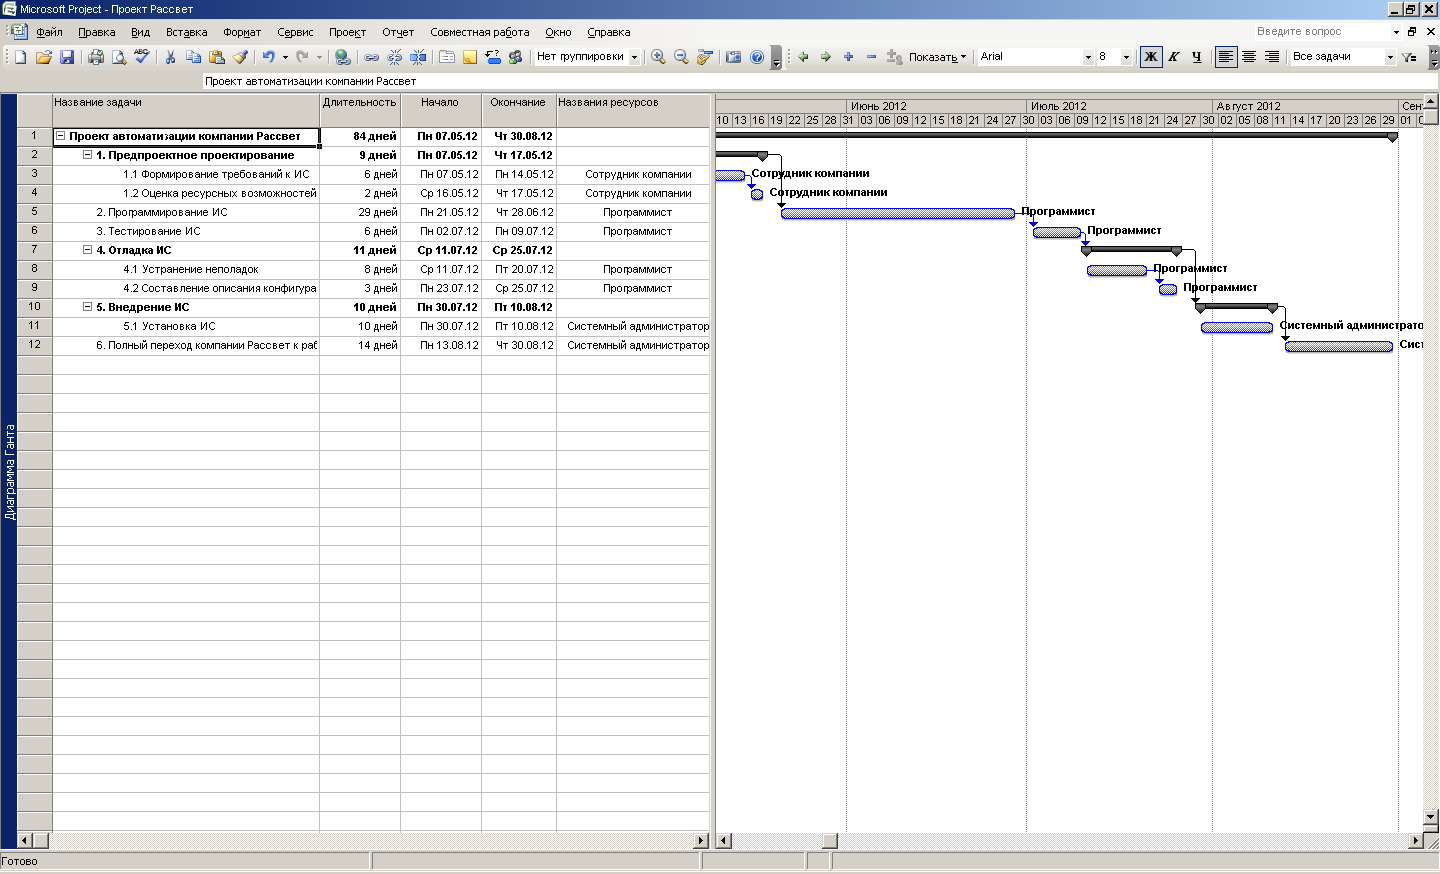Toggle the AutoFilter button
This screenshot has width=1440, height=874.
pos(1410,57)
